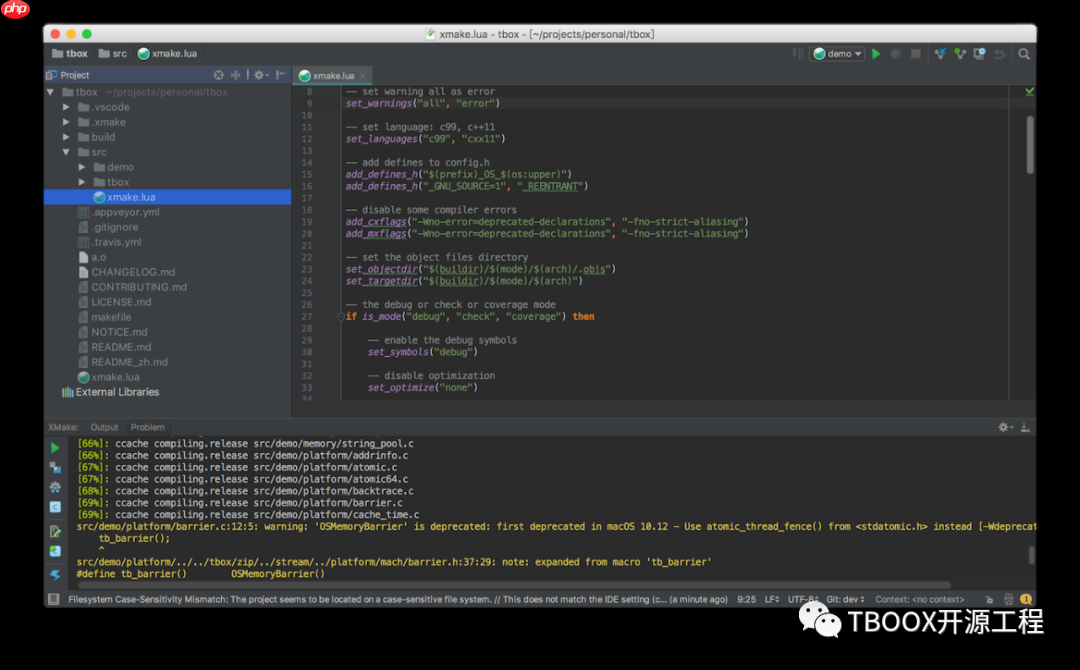Expand the tbox subfolder under src
This screenshot has height=670, width=1080.
coord(82,182)
